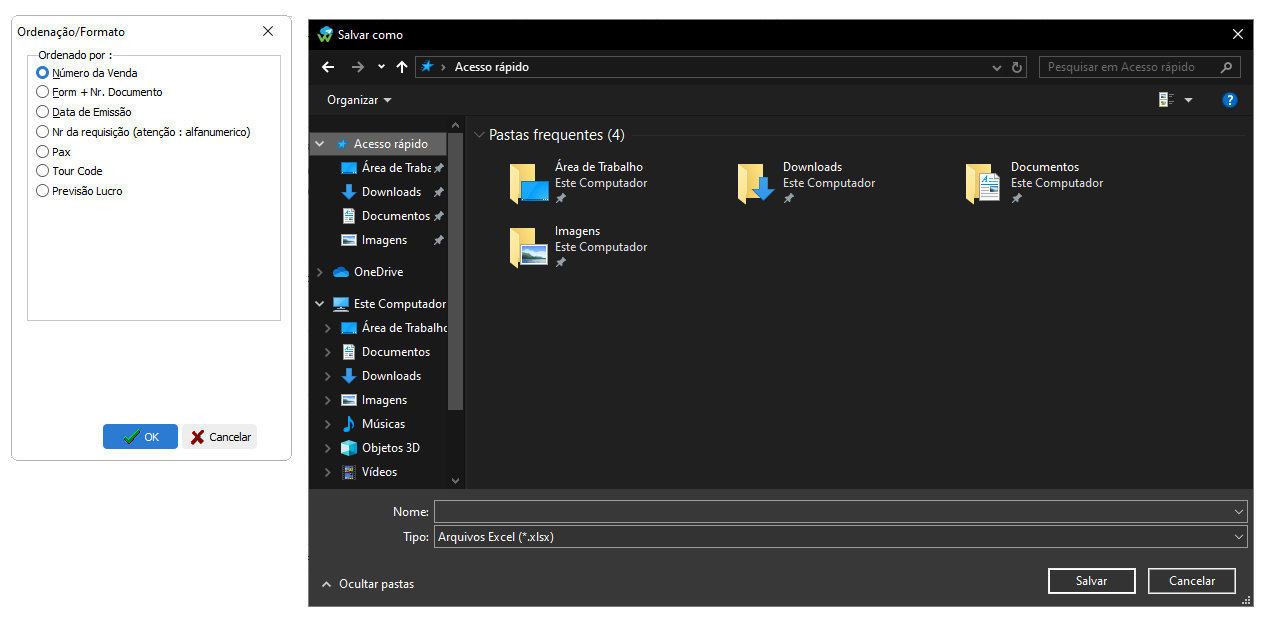The height and width of the screenshot is (623, 1265).
Task: Collapse the Acesso rápido tree node
Action: [x=320, y=144]
